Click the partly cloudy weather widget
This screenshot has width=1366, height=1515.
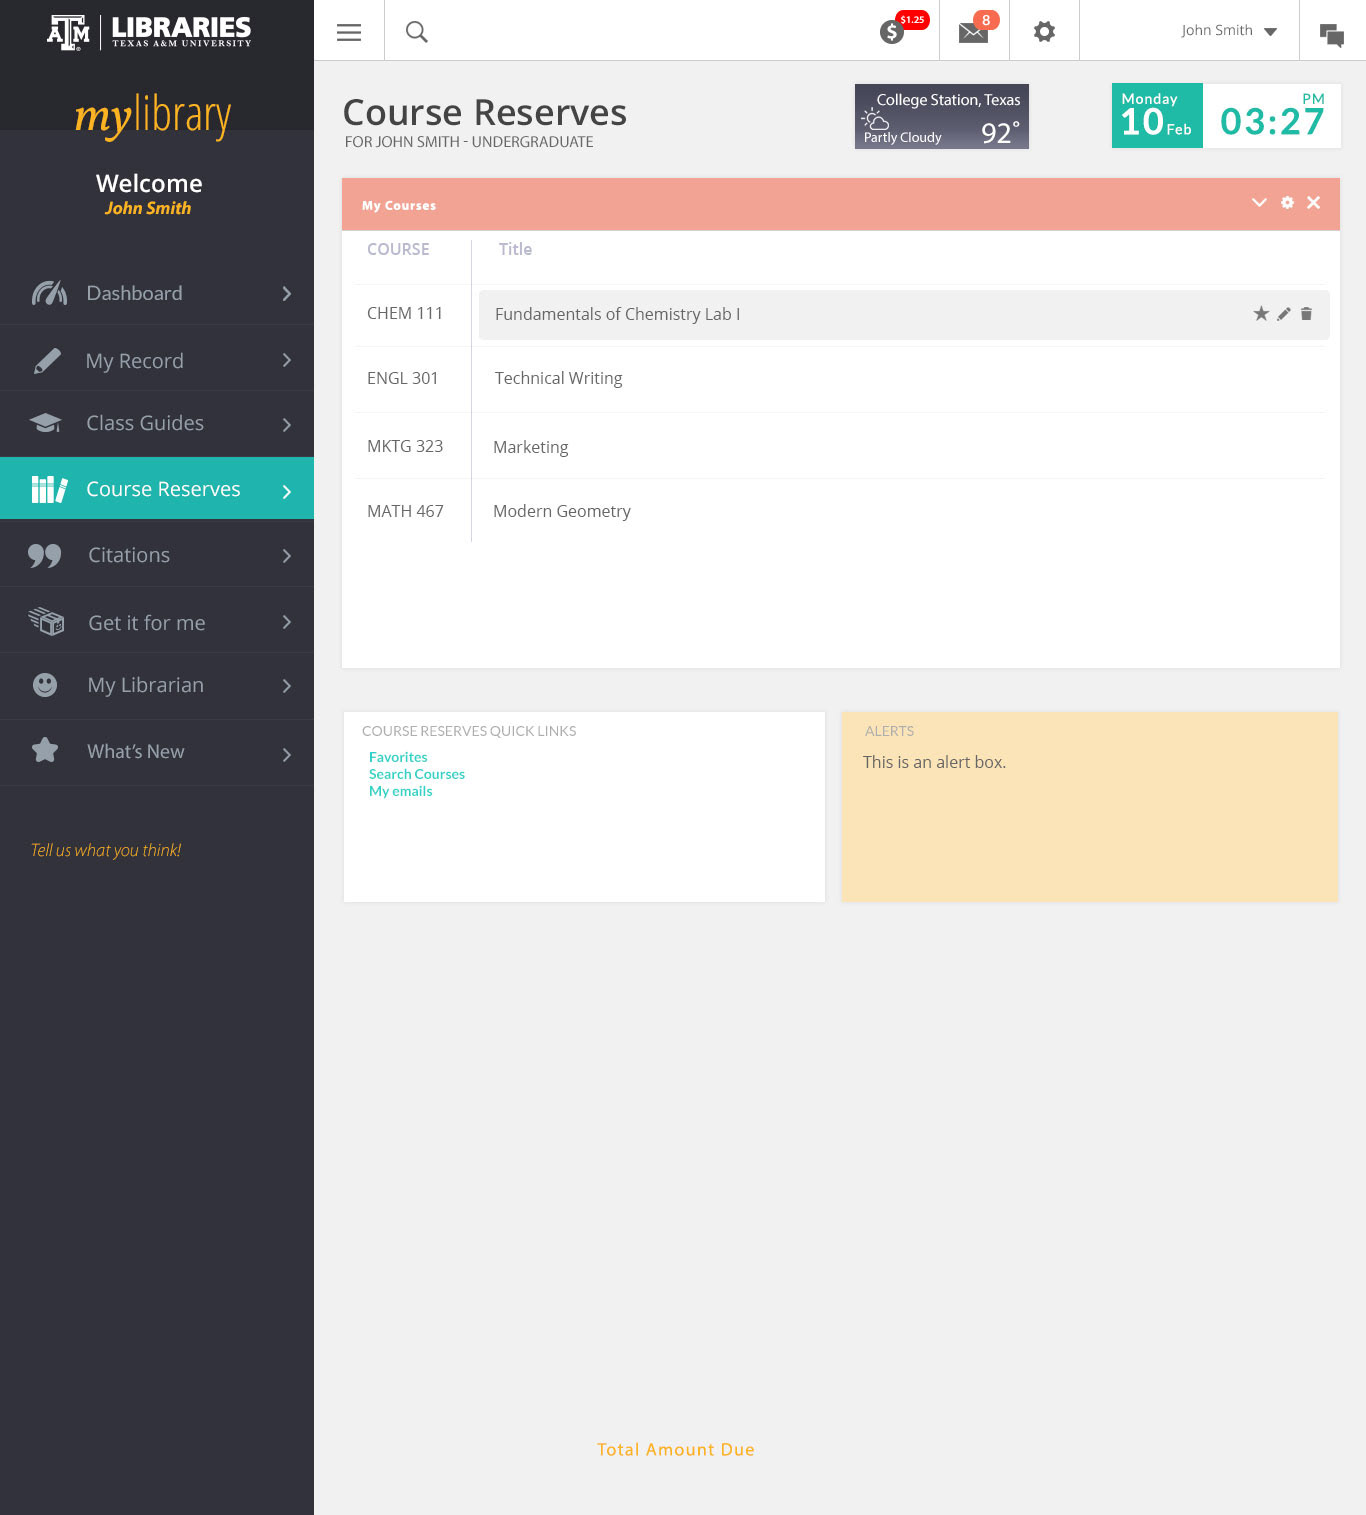pos(942,116)
